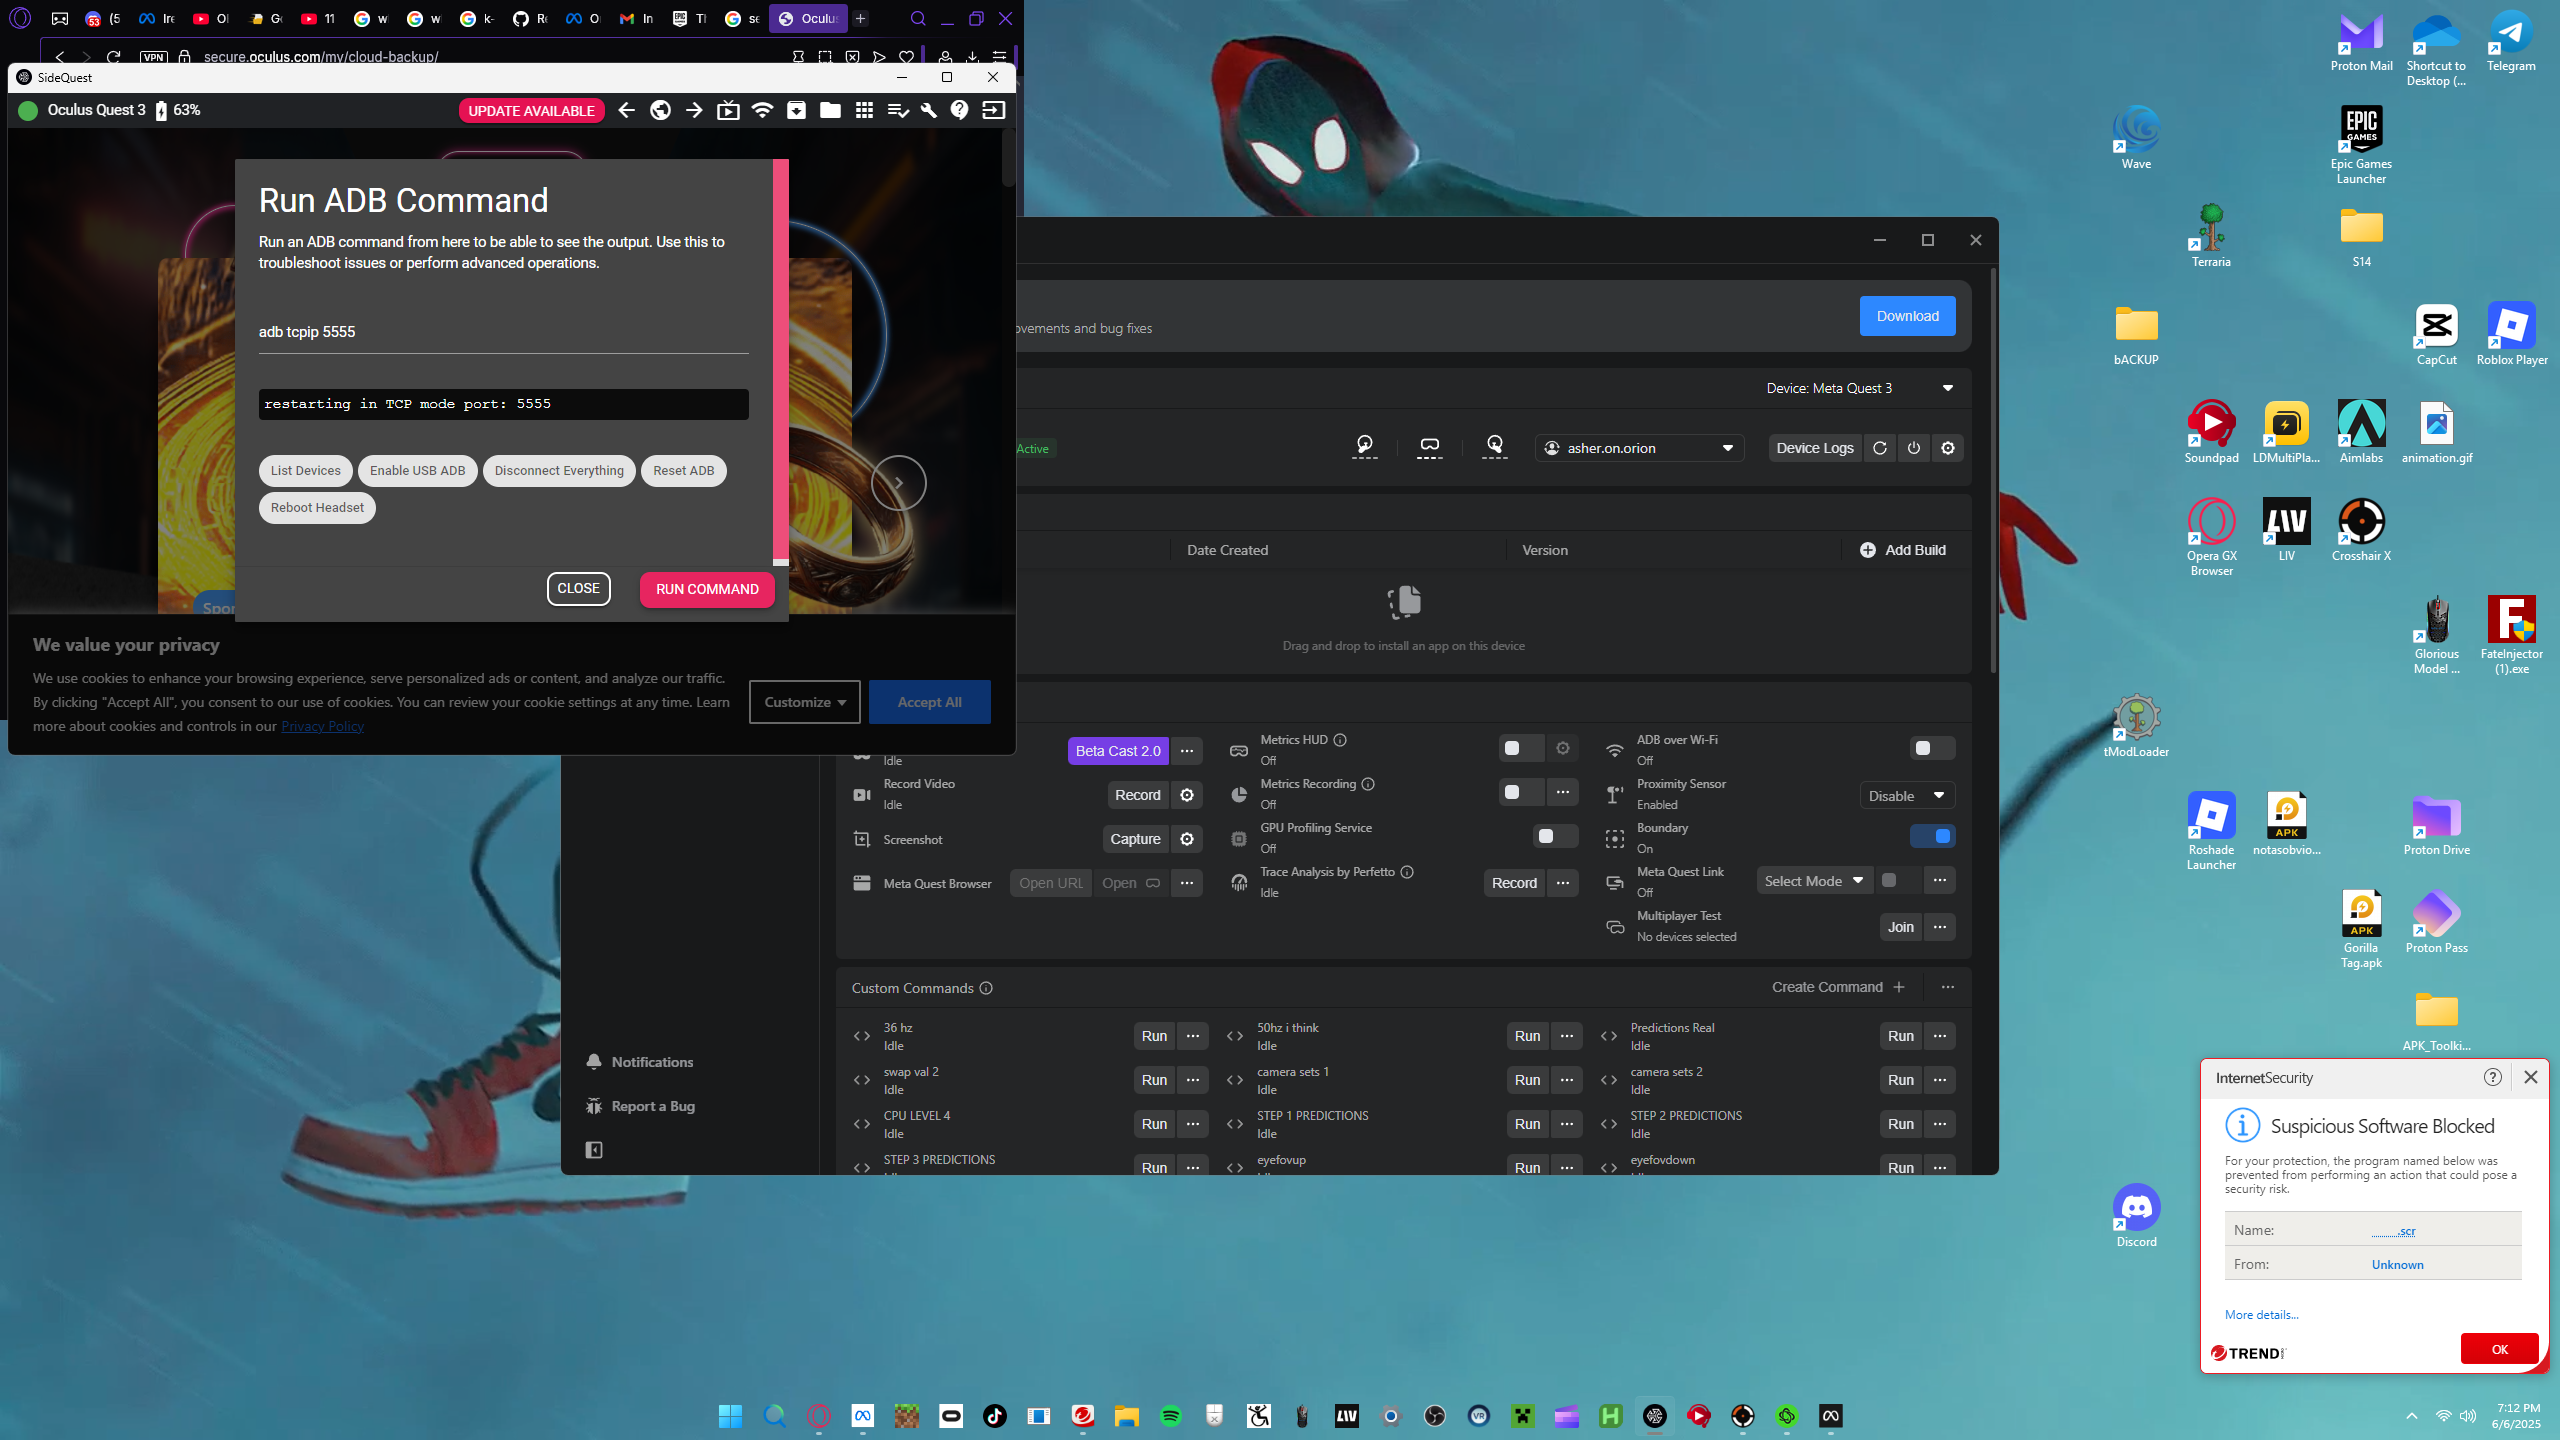Click the RUN COMMAND button
The image size is (2560, 1440).
pyautogui.click(x=707, y=589)
